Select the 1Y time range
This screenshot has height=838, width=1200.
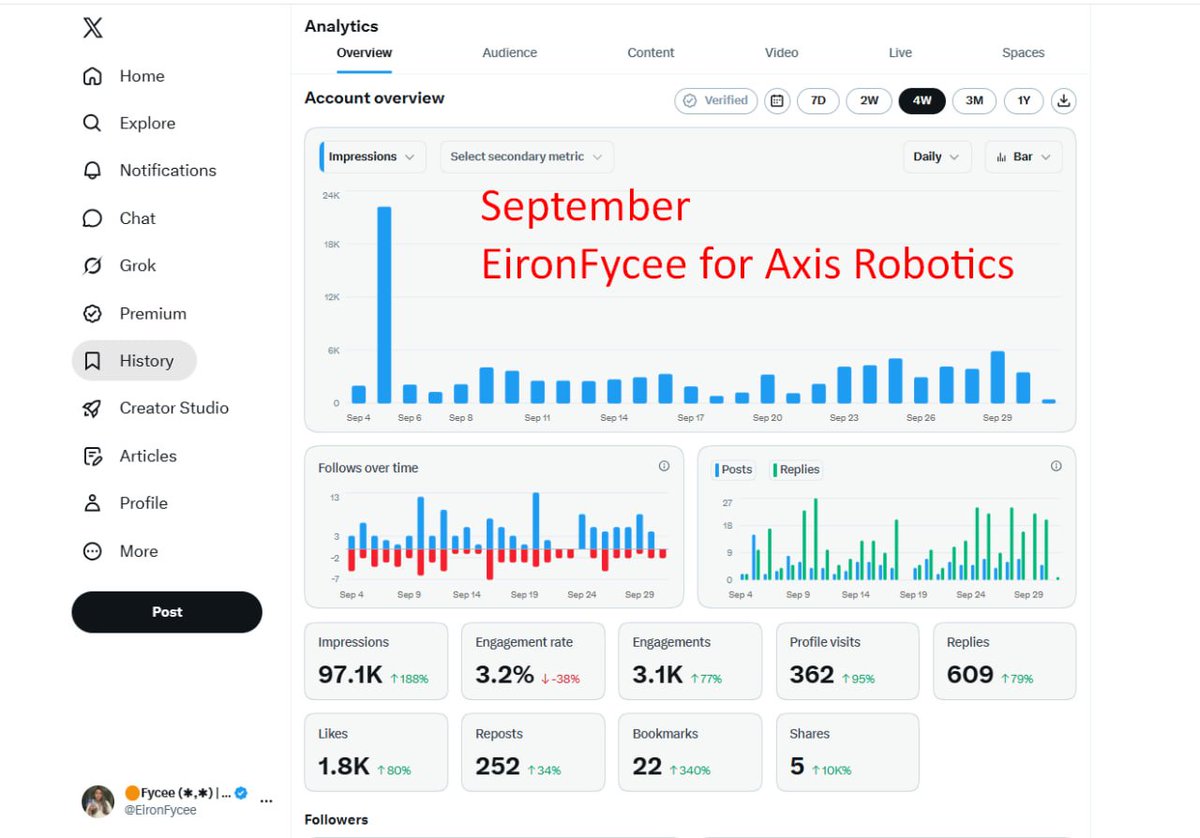pyautogui.click(x=1024, y=101)
